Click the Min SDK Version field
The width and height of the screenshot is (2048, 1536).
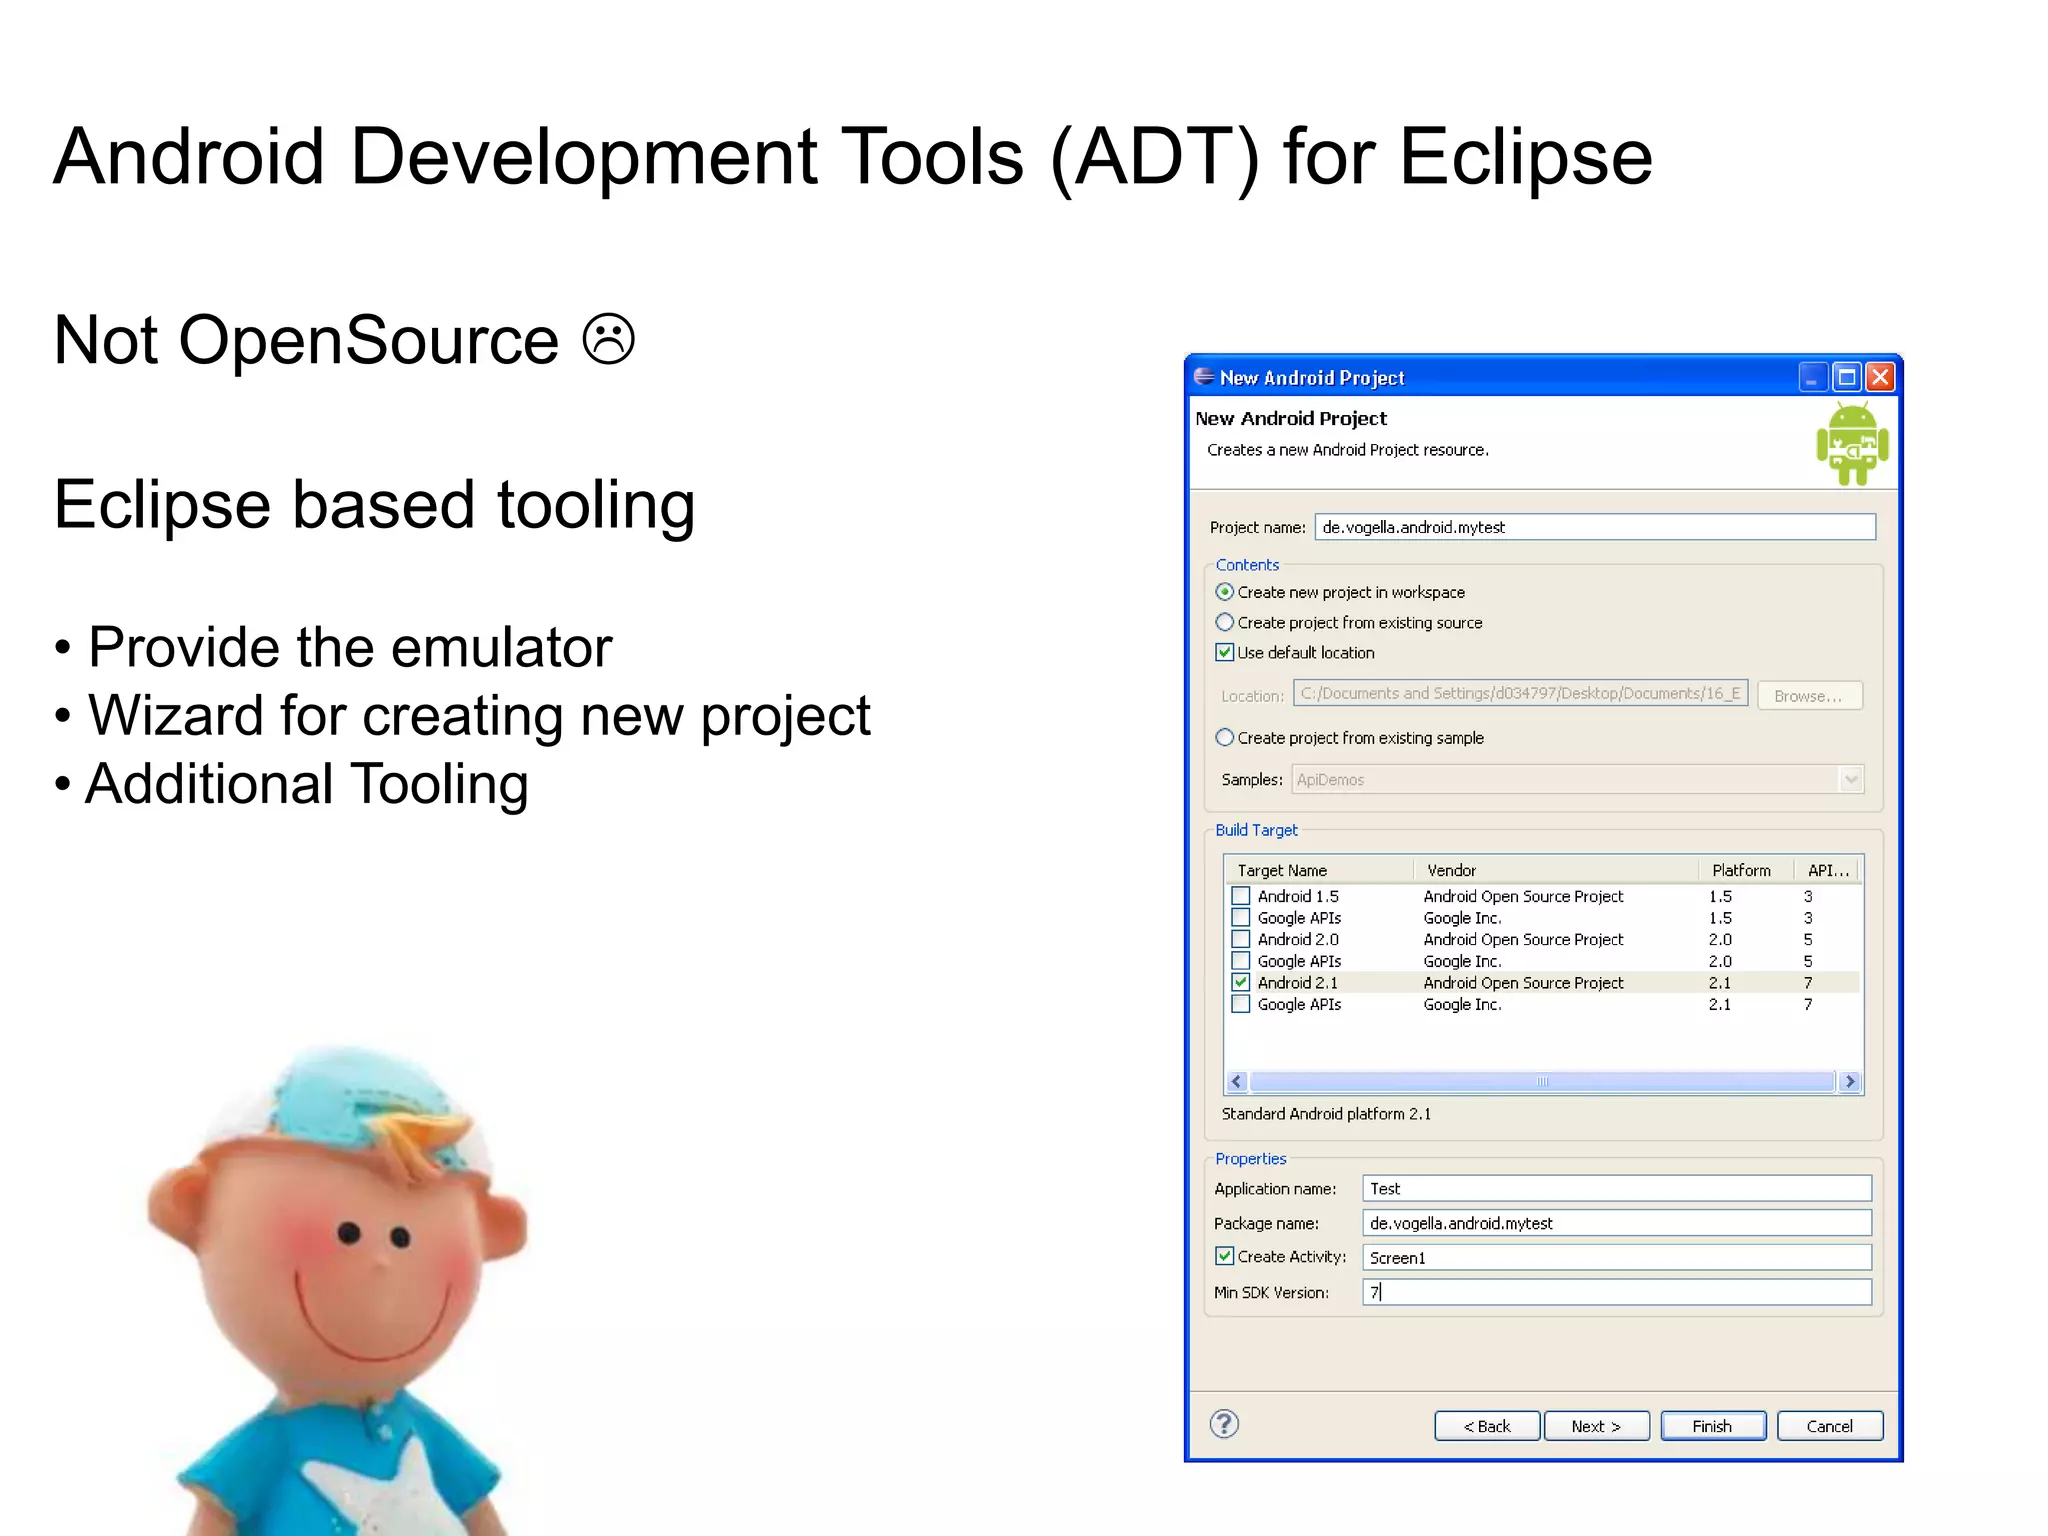tap(1616, 1292)
